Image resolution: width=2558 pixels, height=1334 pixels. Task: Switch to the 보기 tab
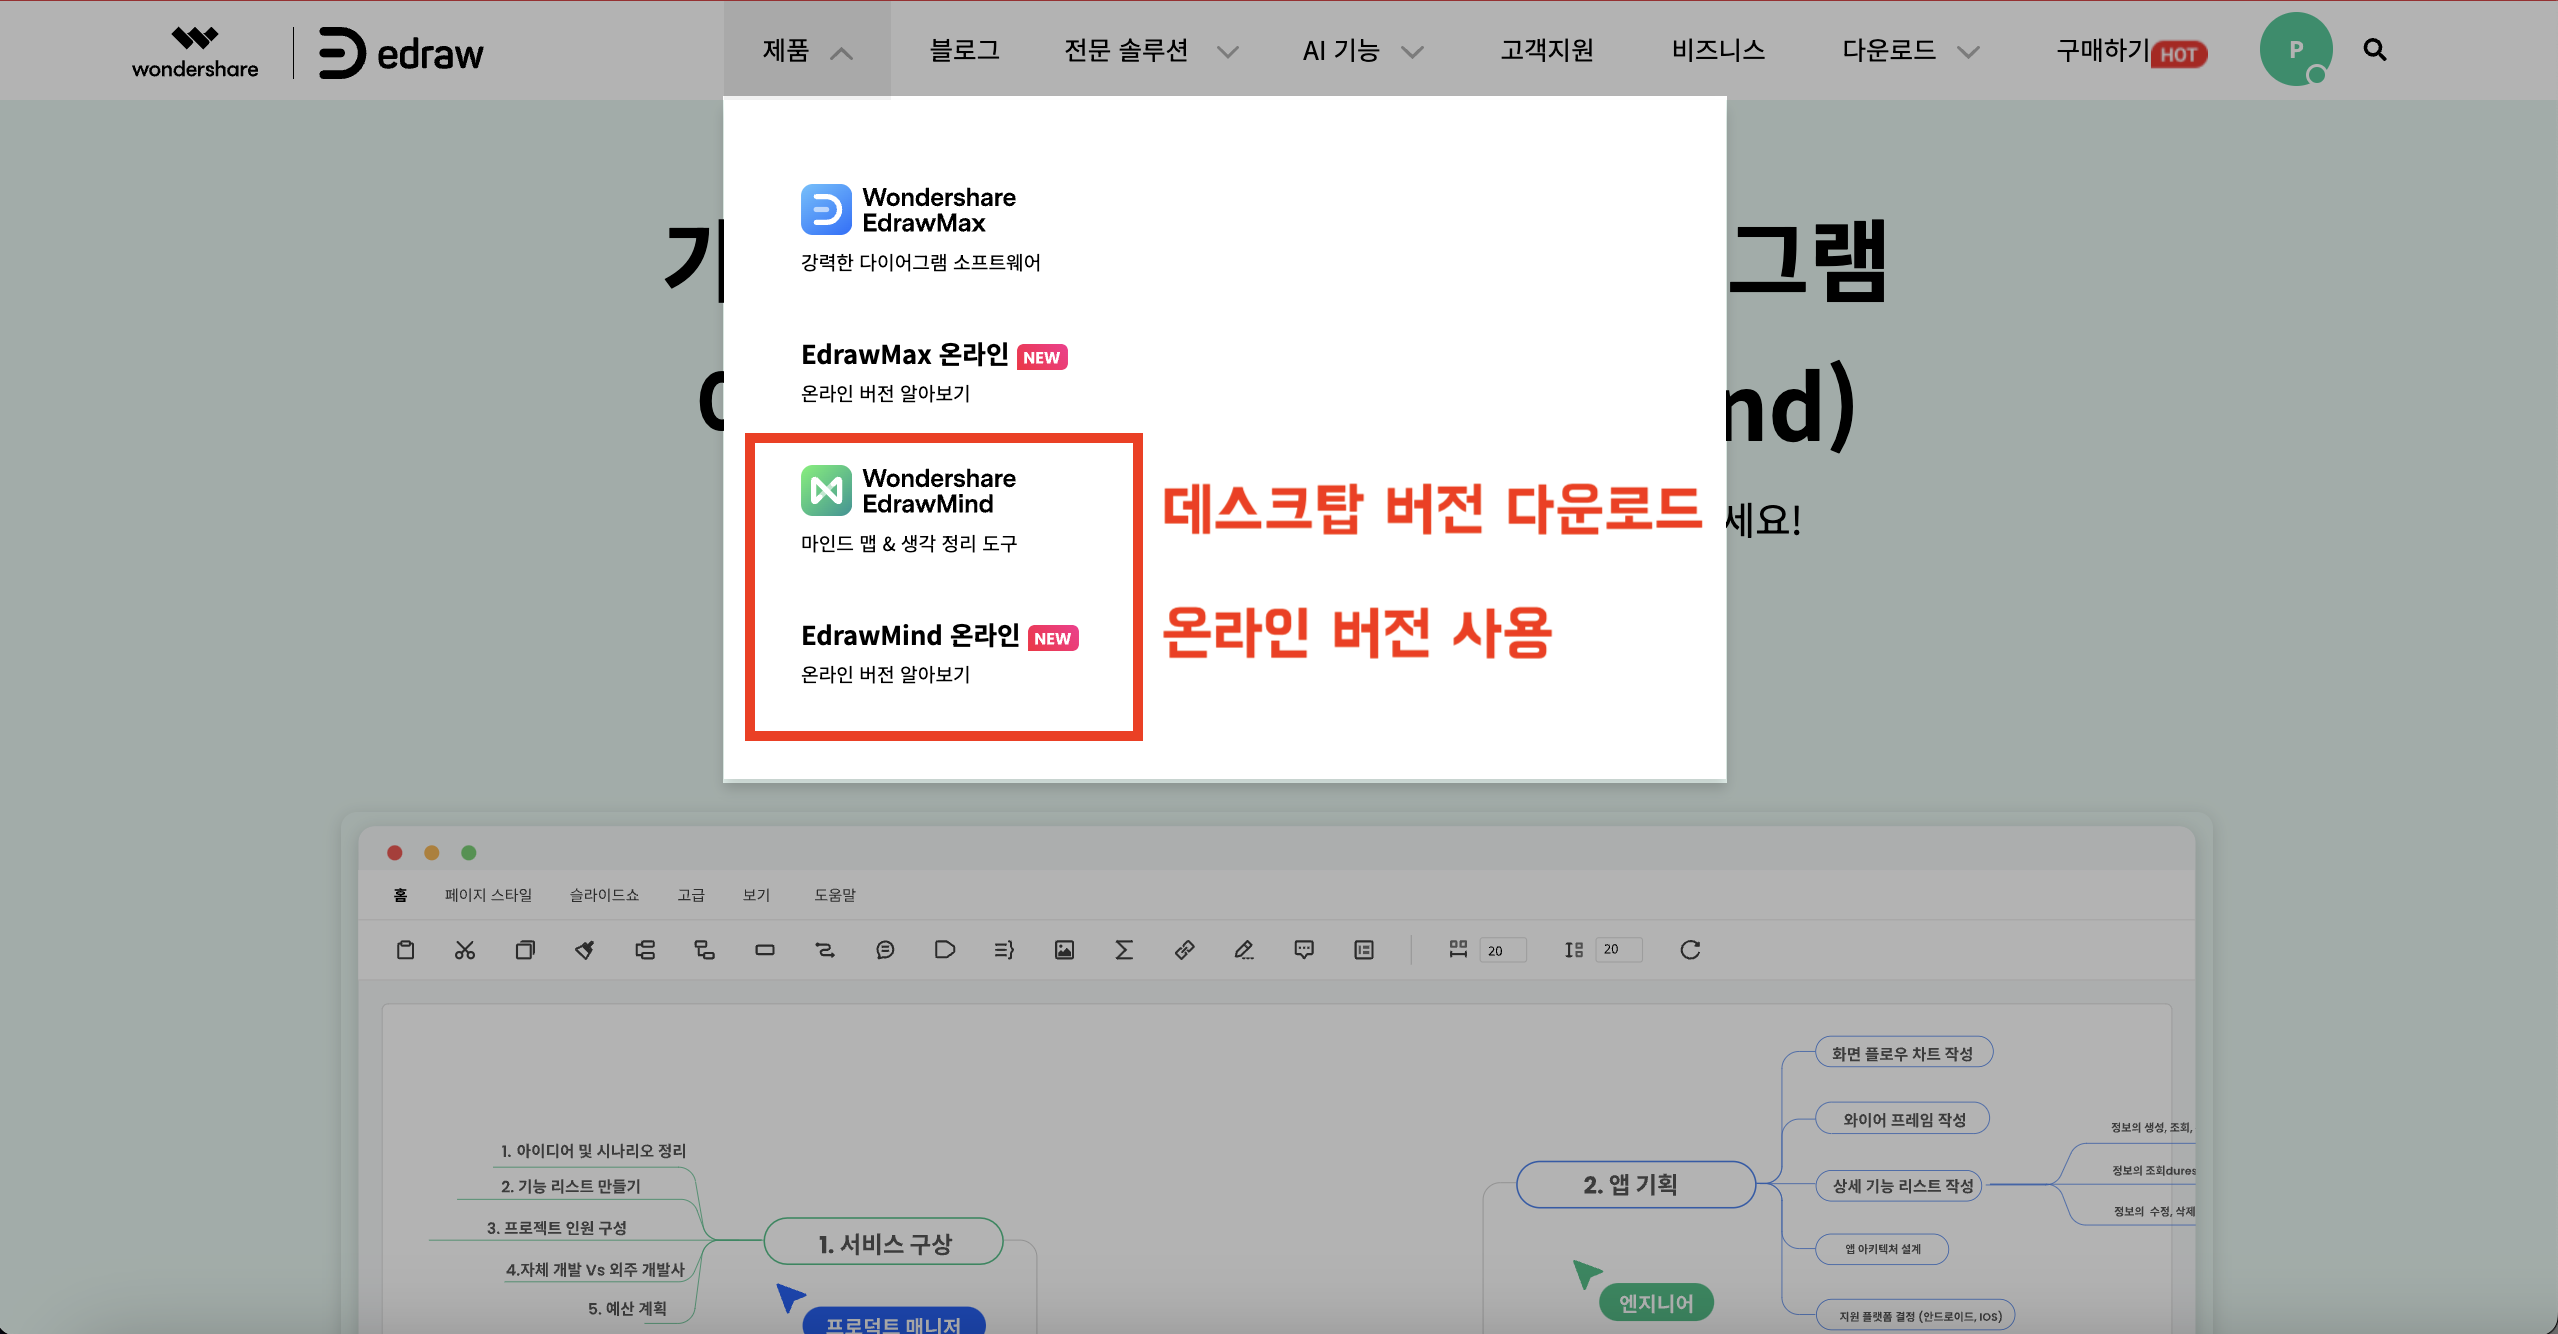[x=757, y=895]
